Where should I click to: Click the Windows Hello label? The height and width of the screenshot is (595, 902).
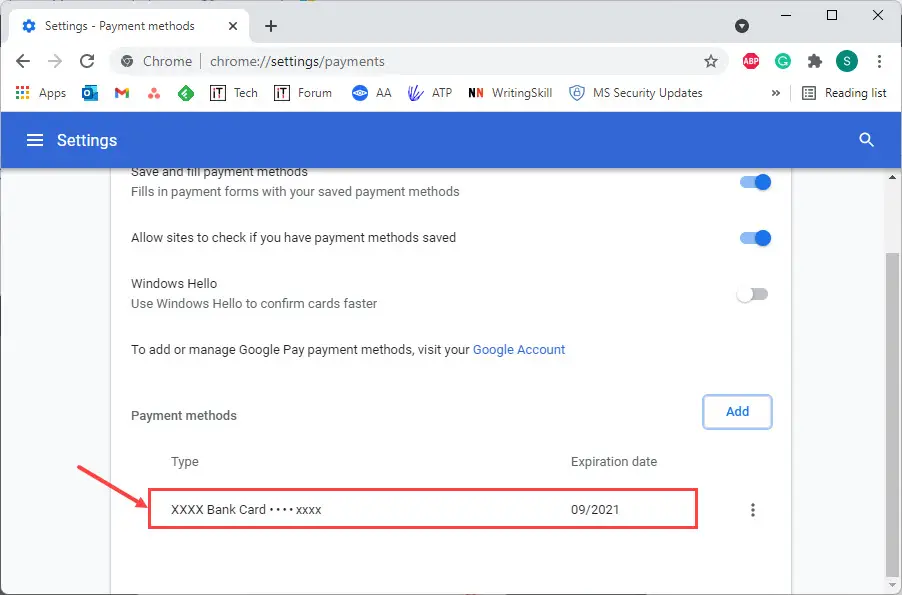tap(174, 284)
